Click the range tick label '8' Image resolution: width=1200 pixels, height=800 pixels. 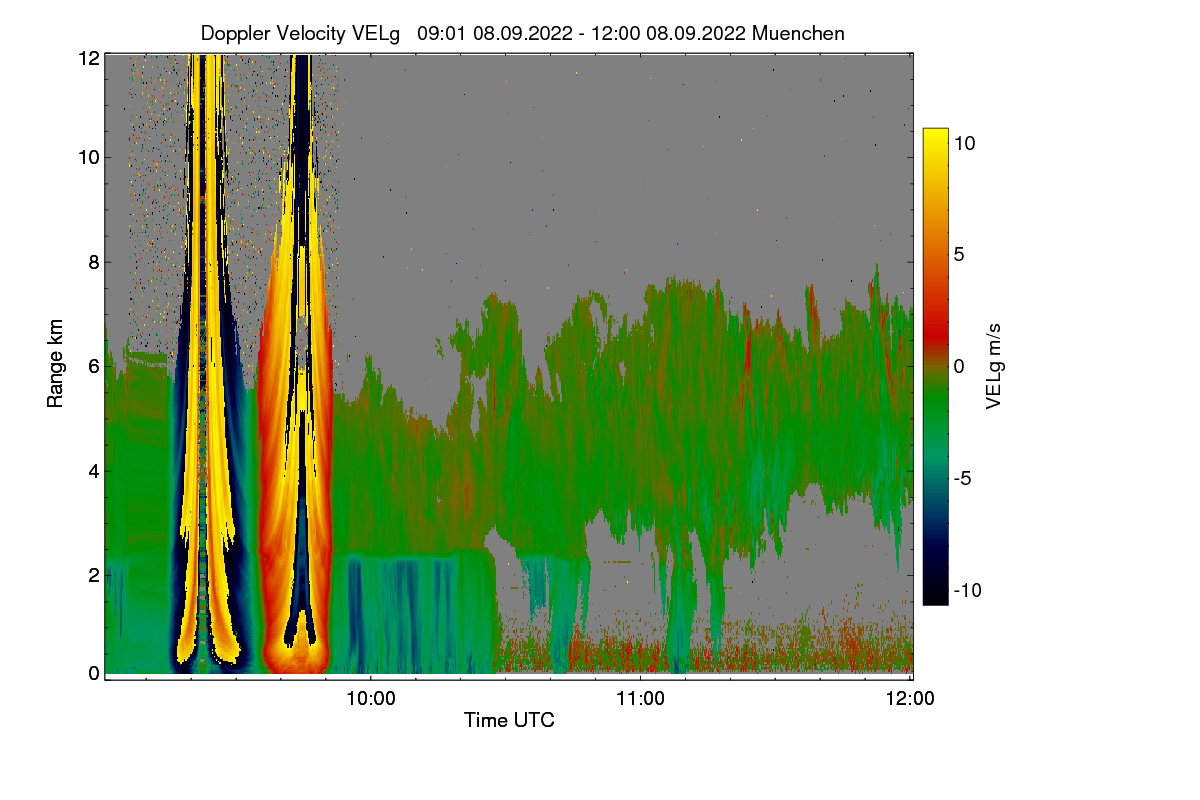(x=94, y=263)
